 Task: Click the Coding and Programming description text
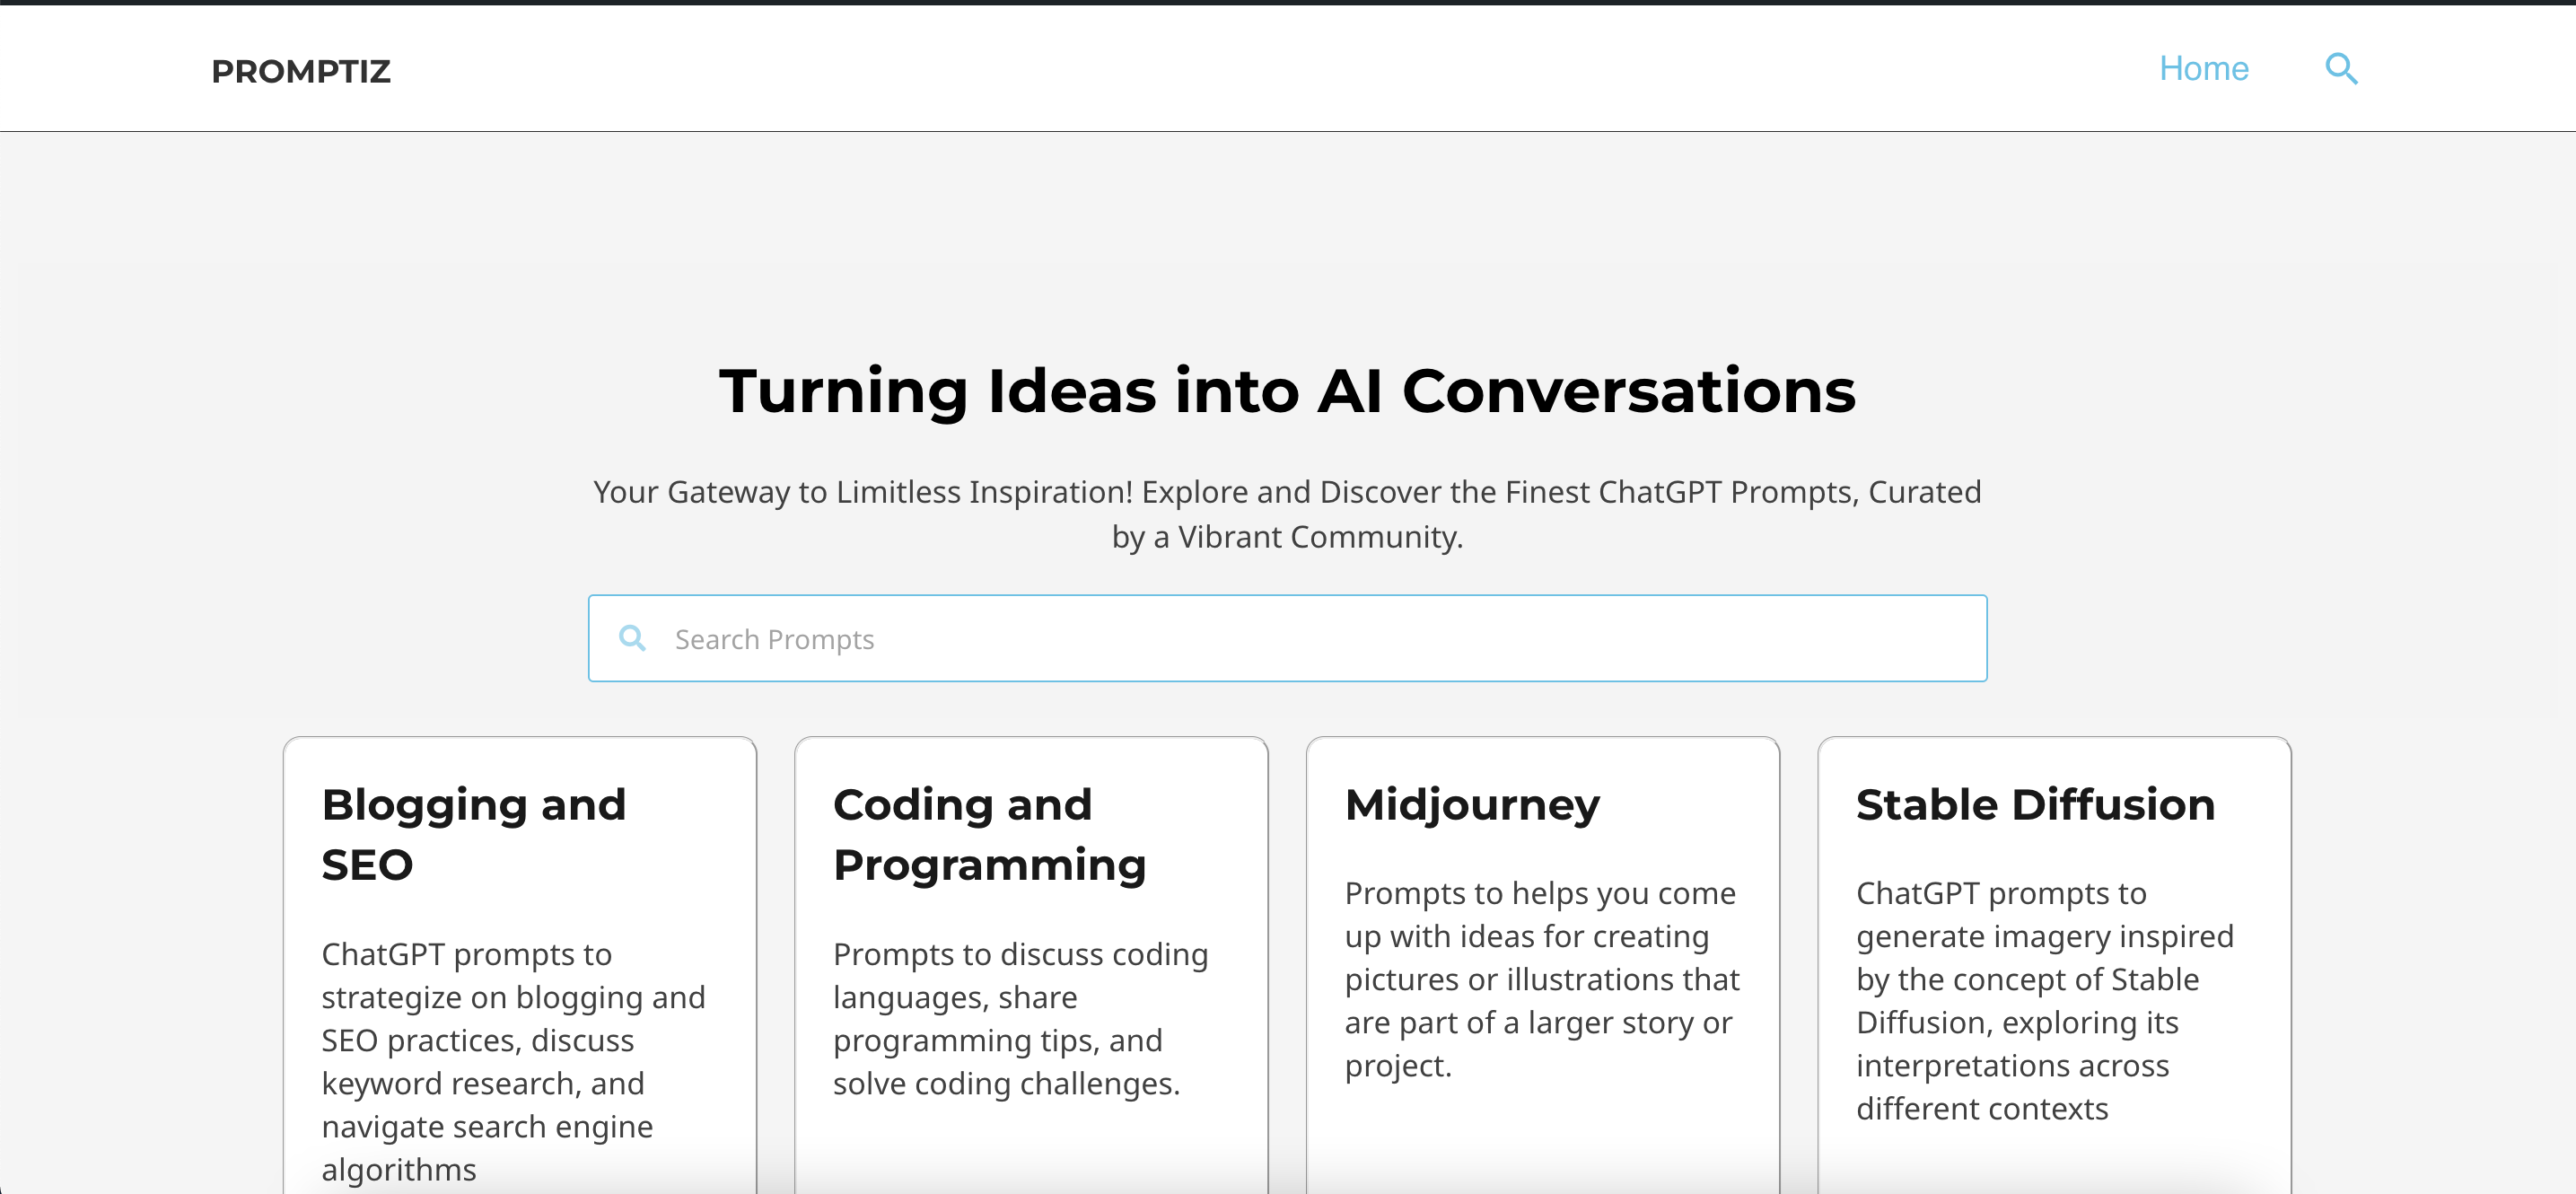[x=1020, y=1018]
